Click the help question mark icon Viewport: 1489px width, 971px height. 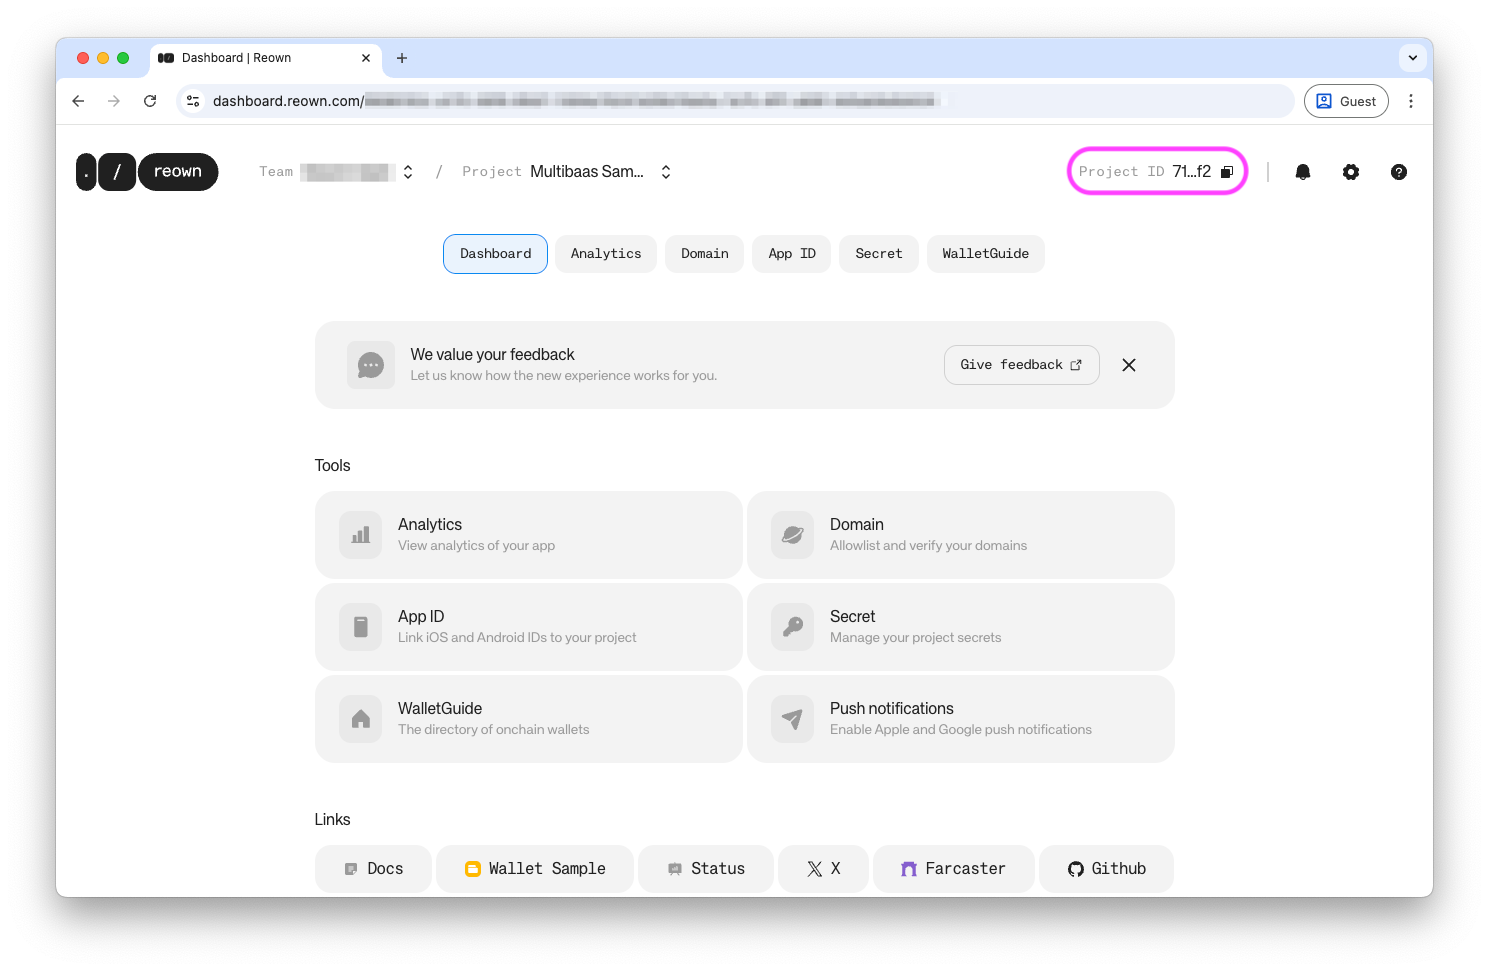(x=1398, y=171)
